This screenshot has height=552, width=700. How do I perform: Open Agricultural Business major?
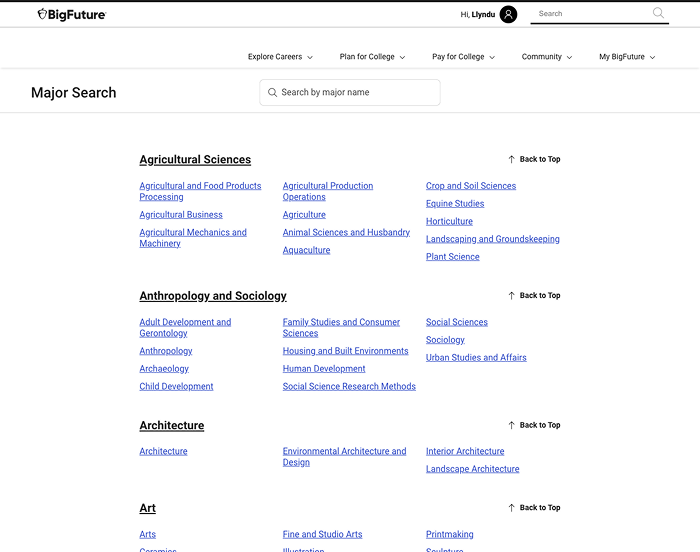(181, 215)
